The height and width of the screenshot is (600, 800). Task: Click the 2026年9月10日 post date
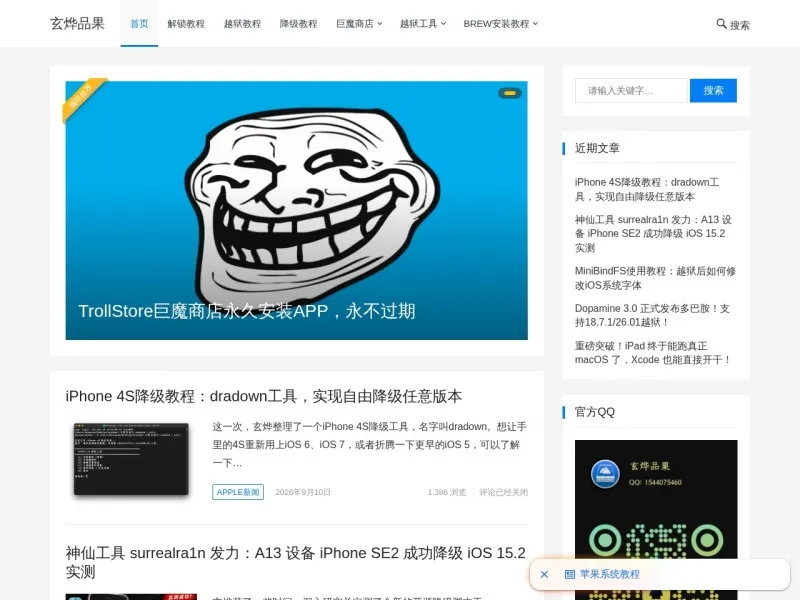303,492
